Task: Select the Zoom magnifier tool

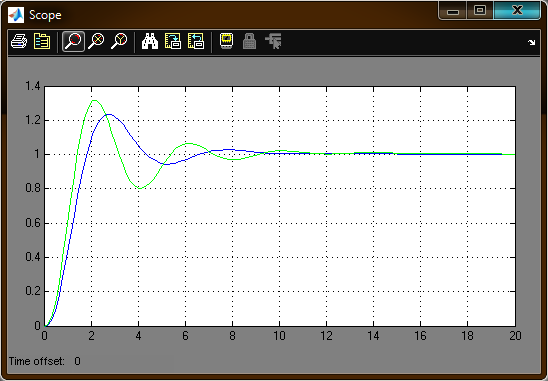Action: tap(73, 41)
